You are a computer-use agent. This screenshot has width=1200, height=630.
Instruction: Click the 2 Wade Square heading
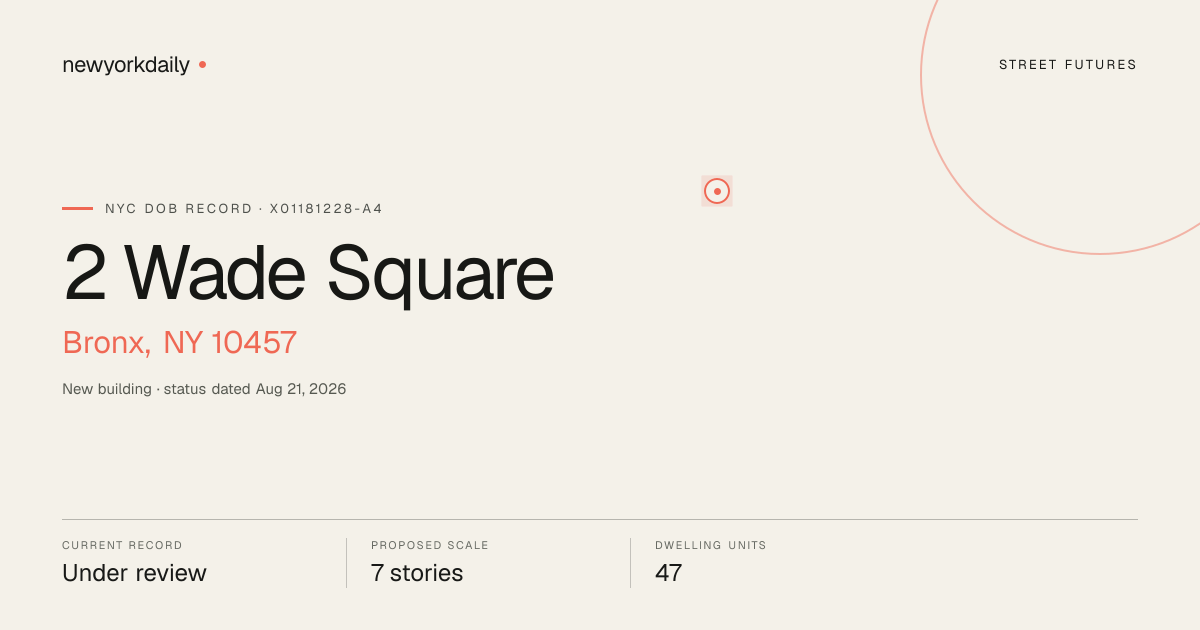coord(308,273)
